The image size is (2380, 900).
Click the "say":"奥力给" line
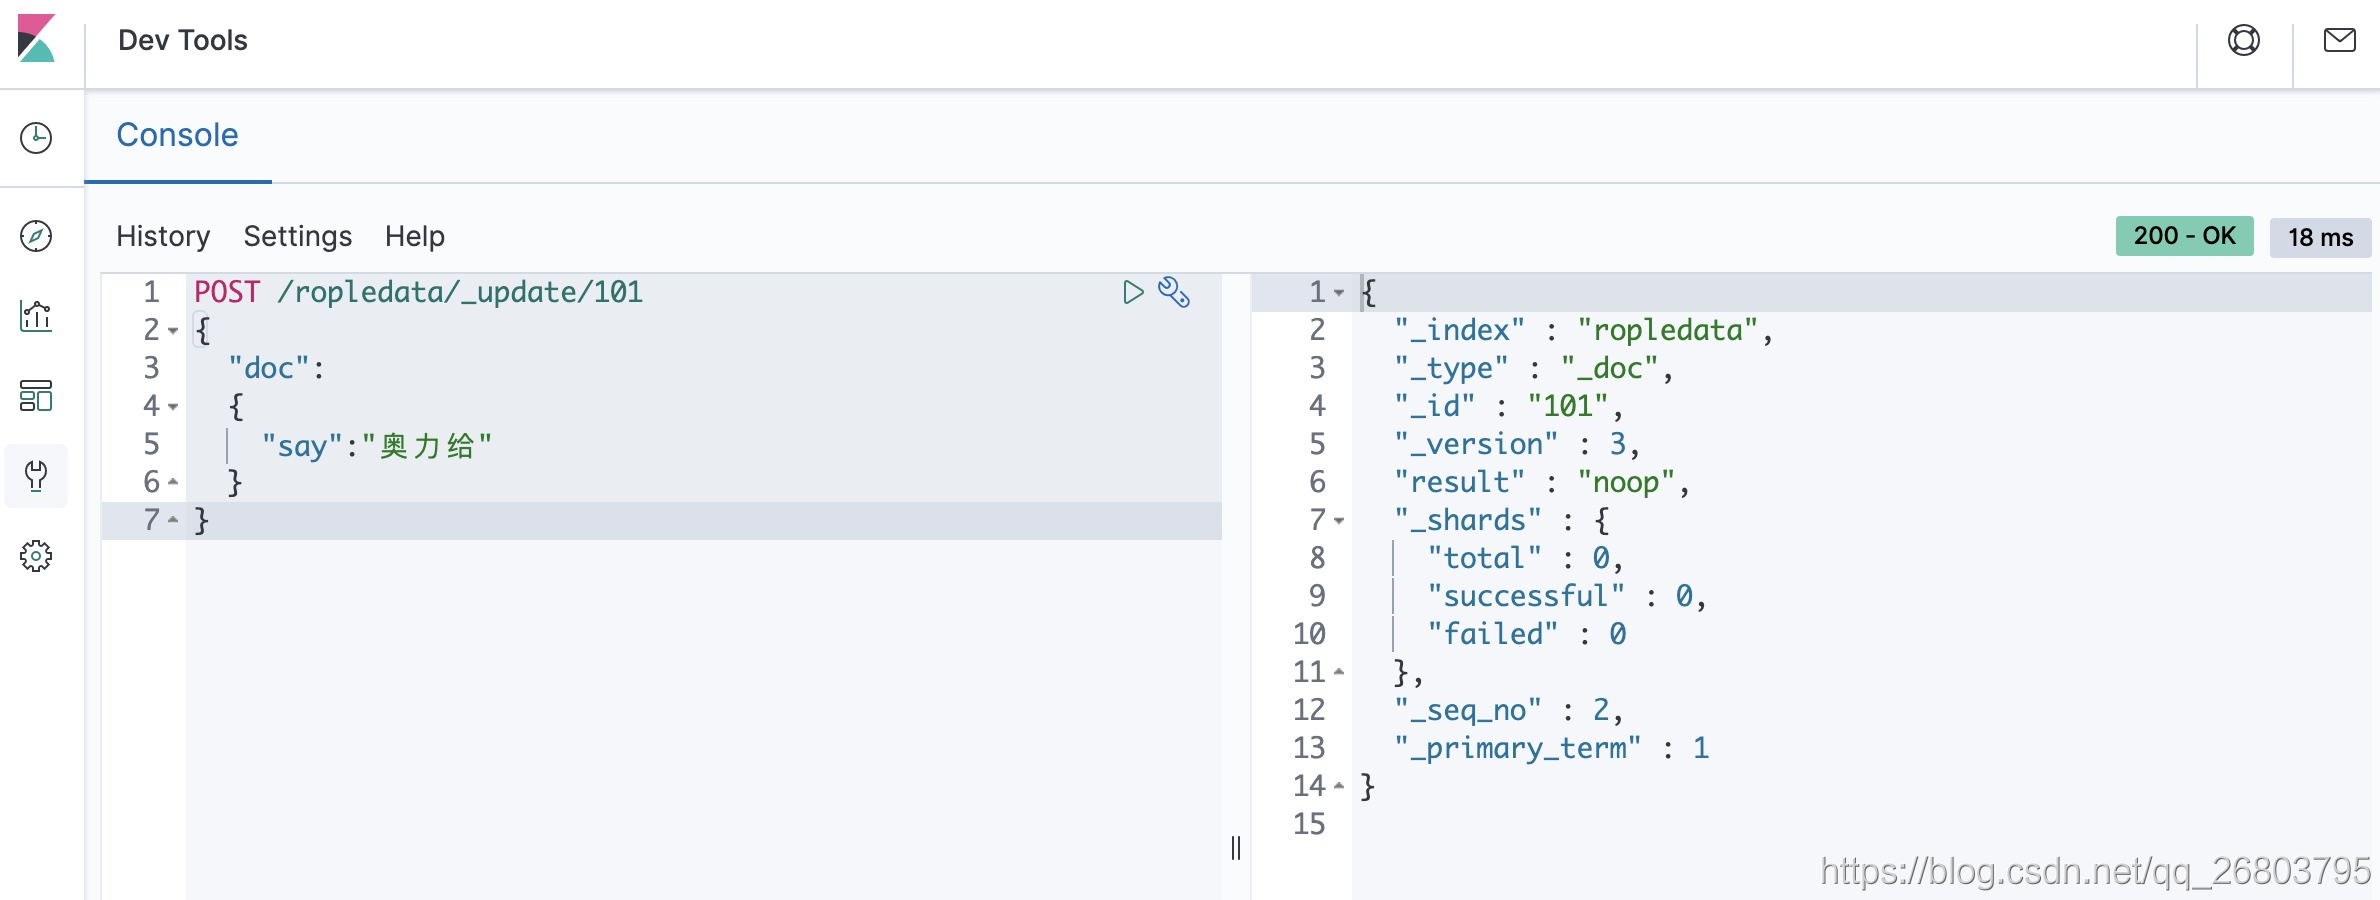[x=377, y=445]
